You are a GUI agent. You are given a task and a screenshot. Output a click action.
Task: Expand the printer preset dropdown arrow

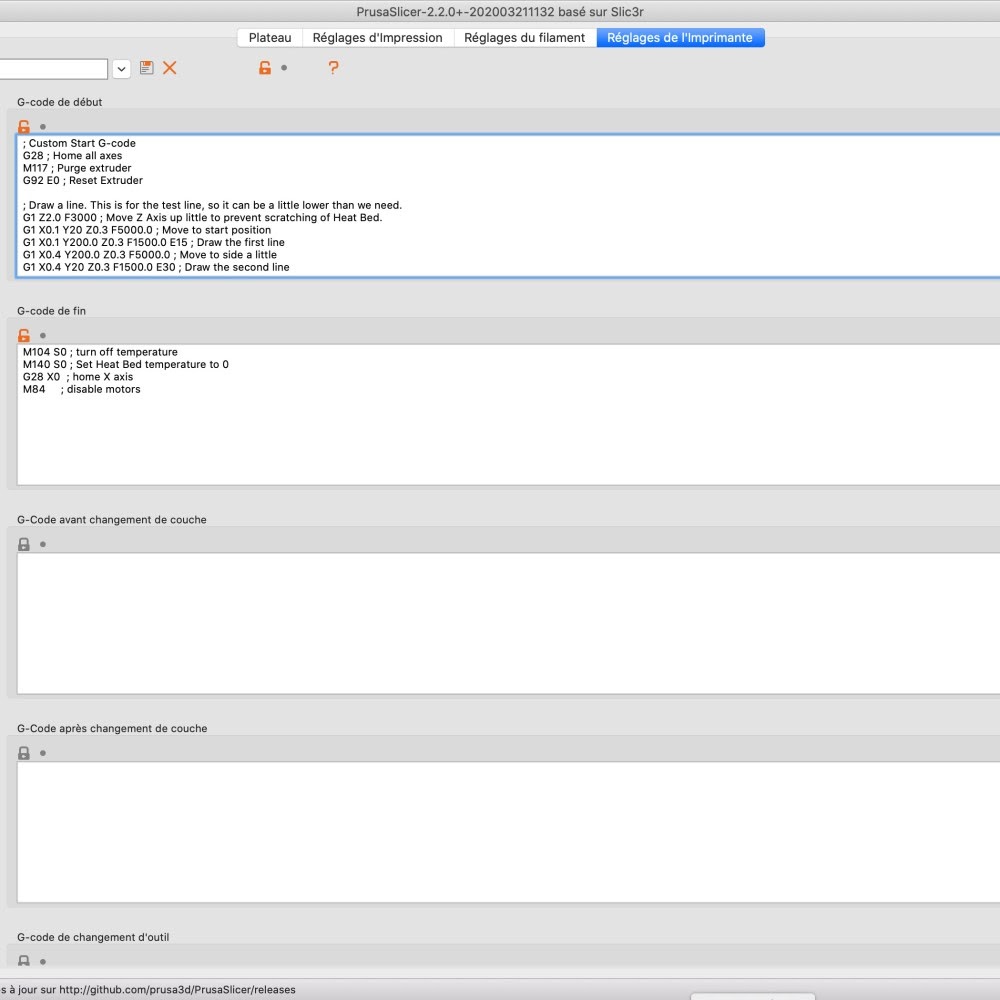pyautogui.click(x=121, y=68)
